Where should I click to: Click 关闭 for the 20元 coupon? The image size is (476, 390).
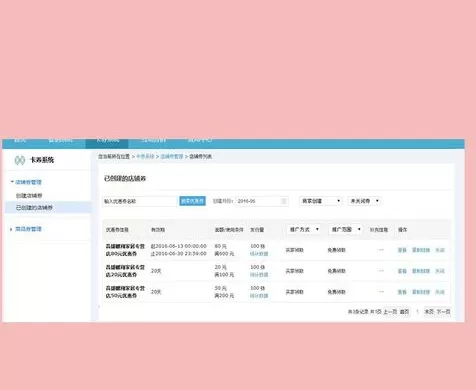point(440,271)
